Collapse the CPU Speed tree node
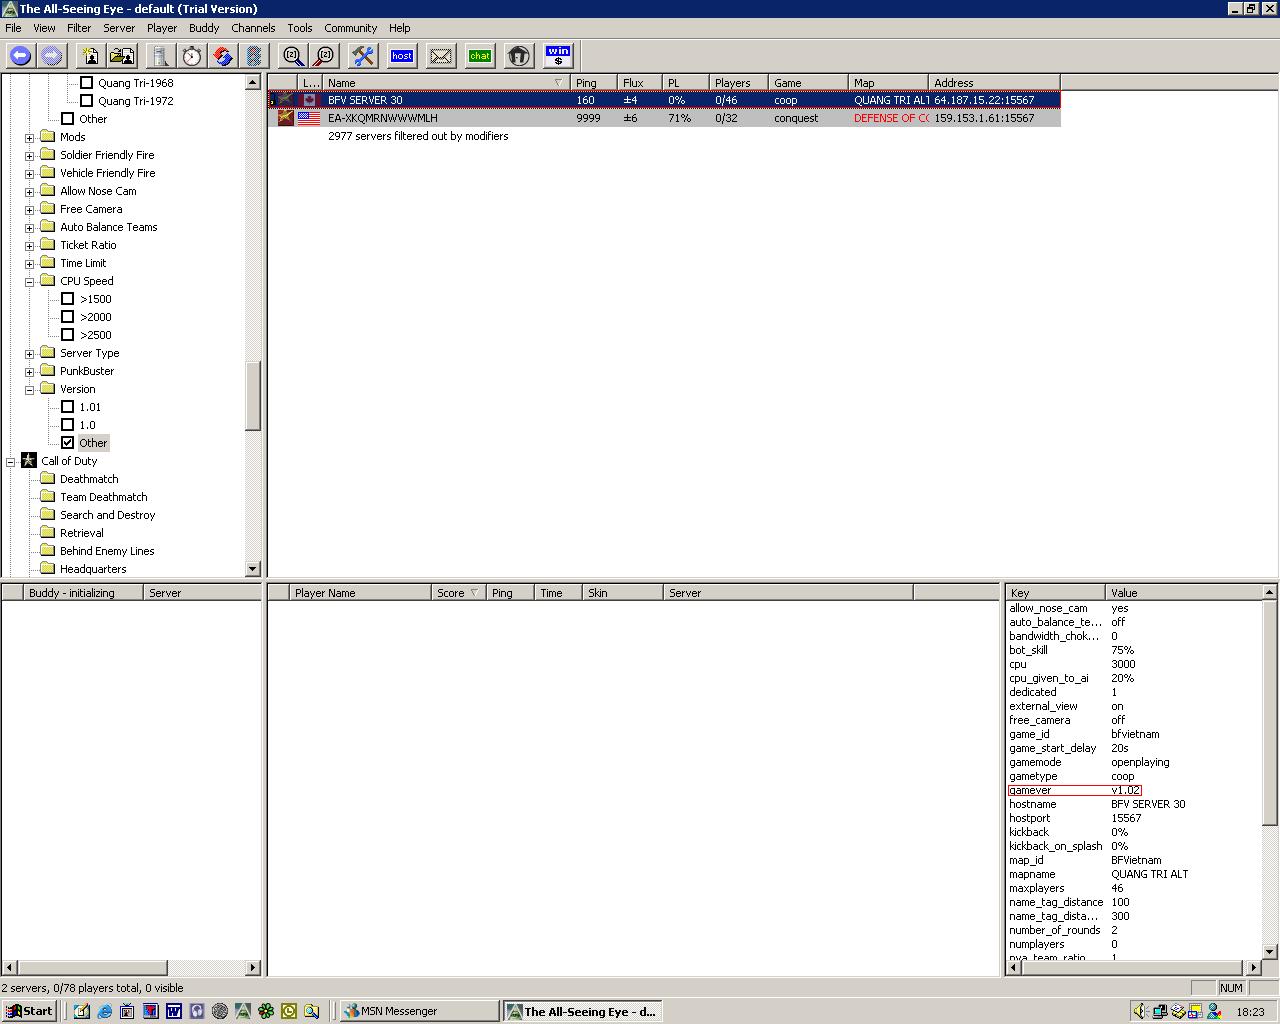 coord(30,281)
